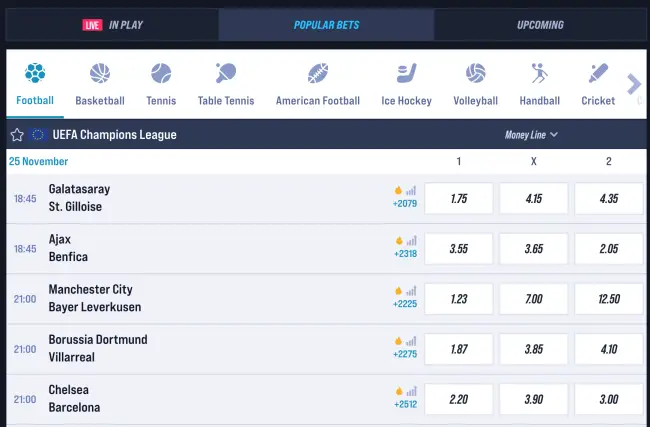650x427 pixels.
Task: Select the Ajax vs Benfica draw odds 3.65
Action: (534, 249)
